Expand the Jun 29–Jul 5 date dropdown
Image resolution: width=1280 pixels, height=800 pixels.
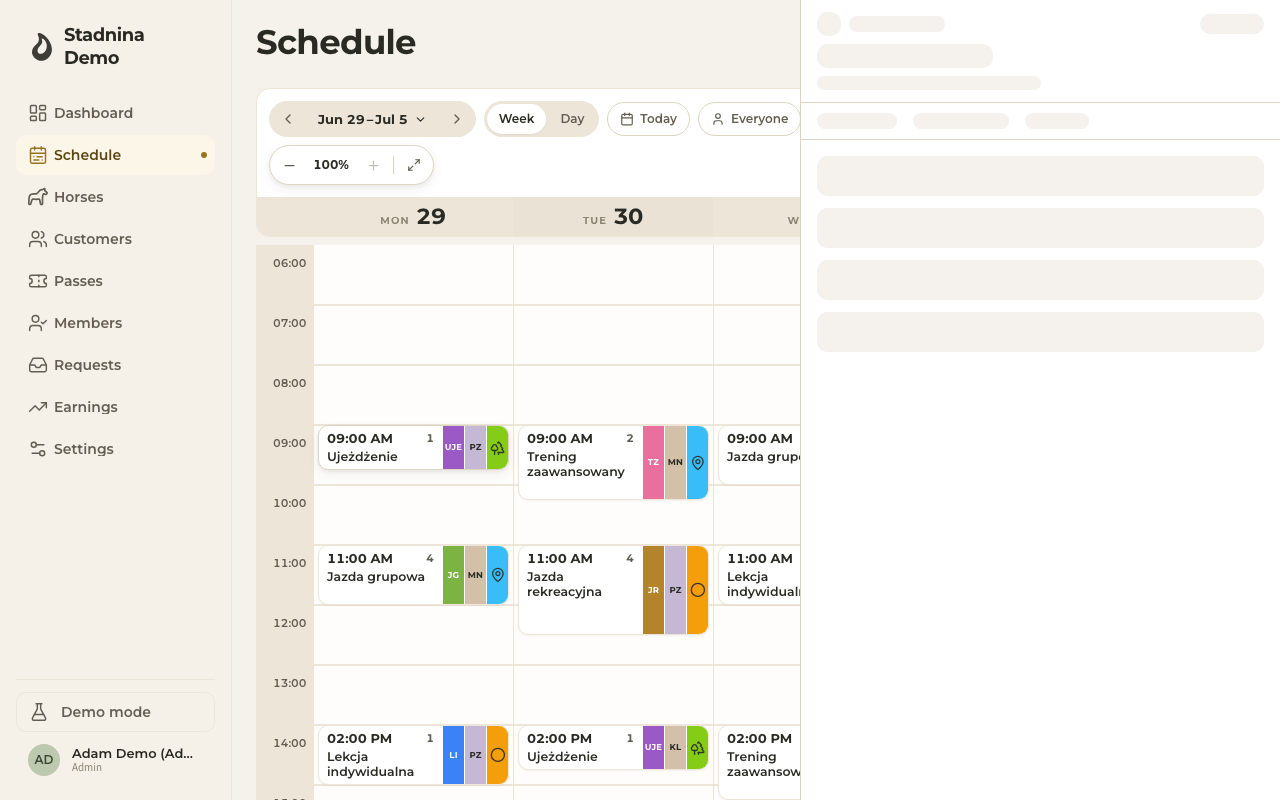(372, 119)
